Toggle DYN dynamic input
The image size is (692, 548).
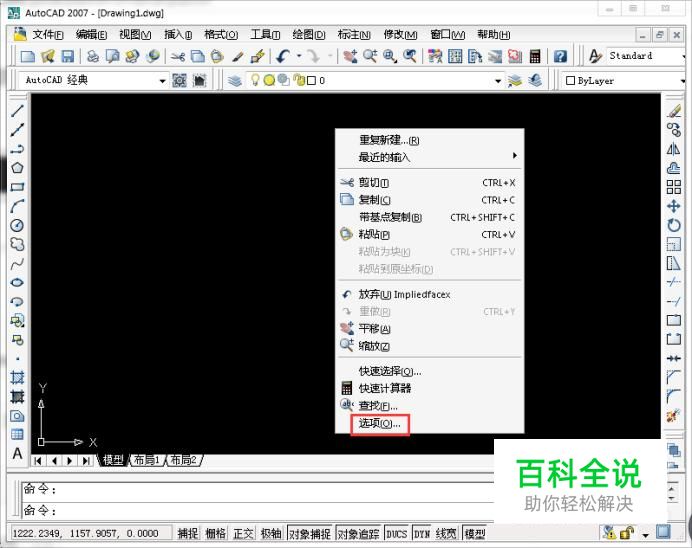(422, 533)
